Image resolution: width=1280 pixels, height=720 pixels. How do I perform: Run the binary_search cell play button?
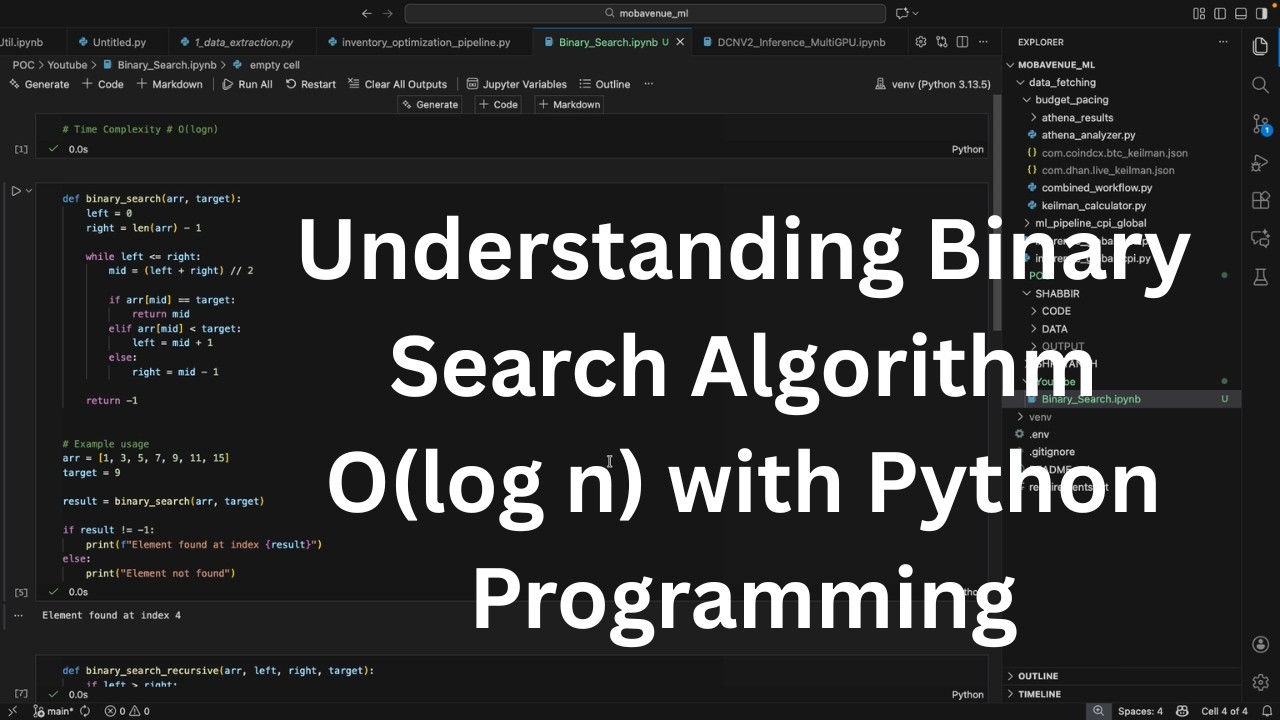point(16,190)
